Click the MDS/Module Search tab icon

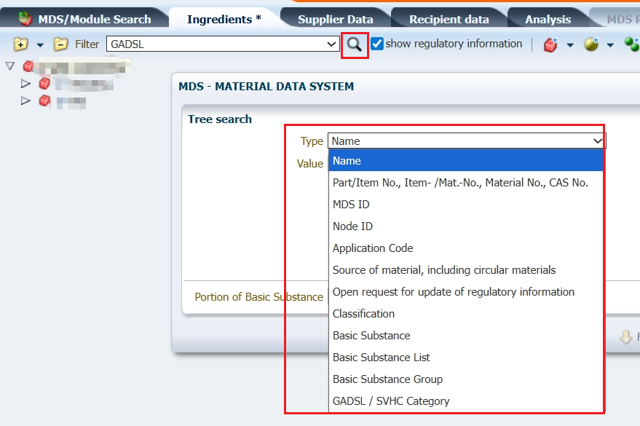pos(24,18)
